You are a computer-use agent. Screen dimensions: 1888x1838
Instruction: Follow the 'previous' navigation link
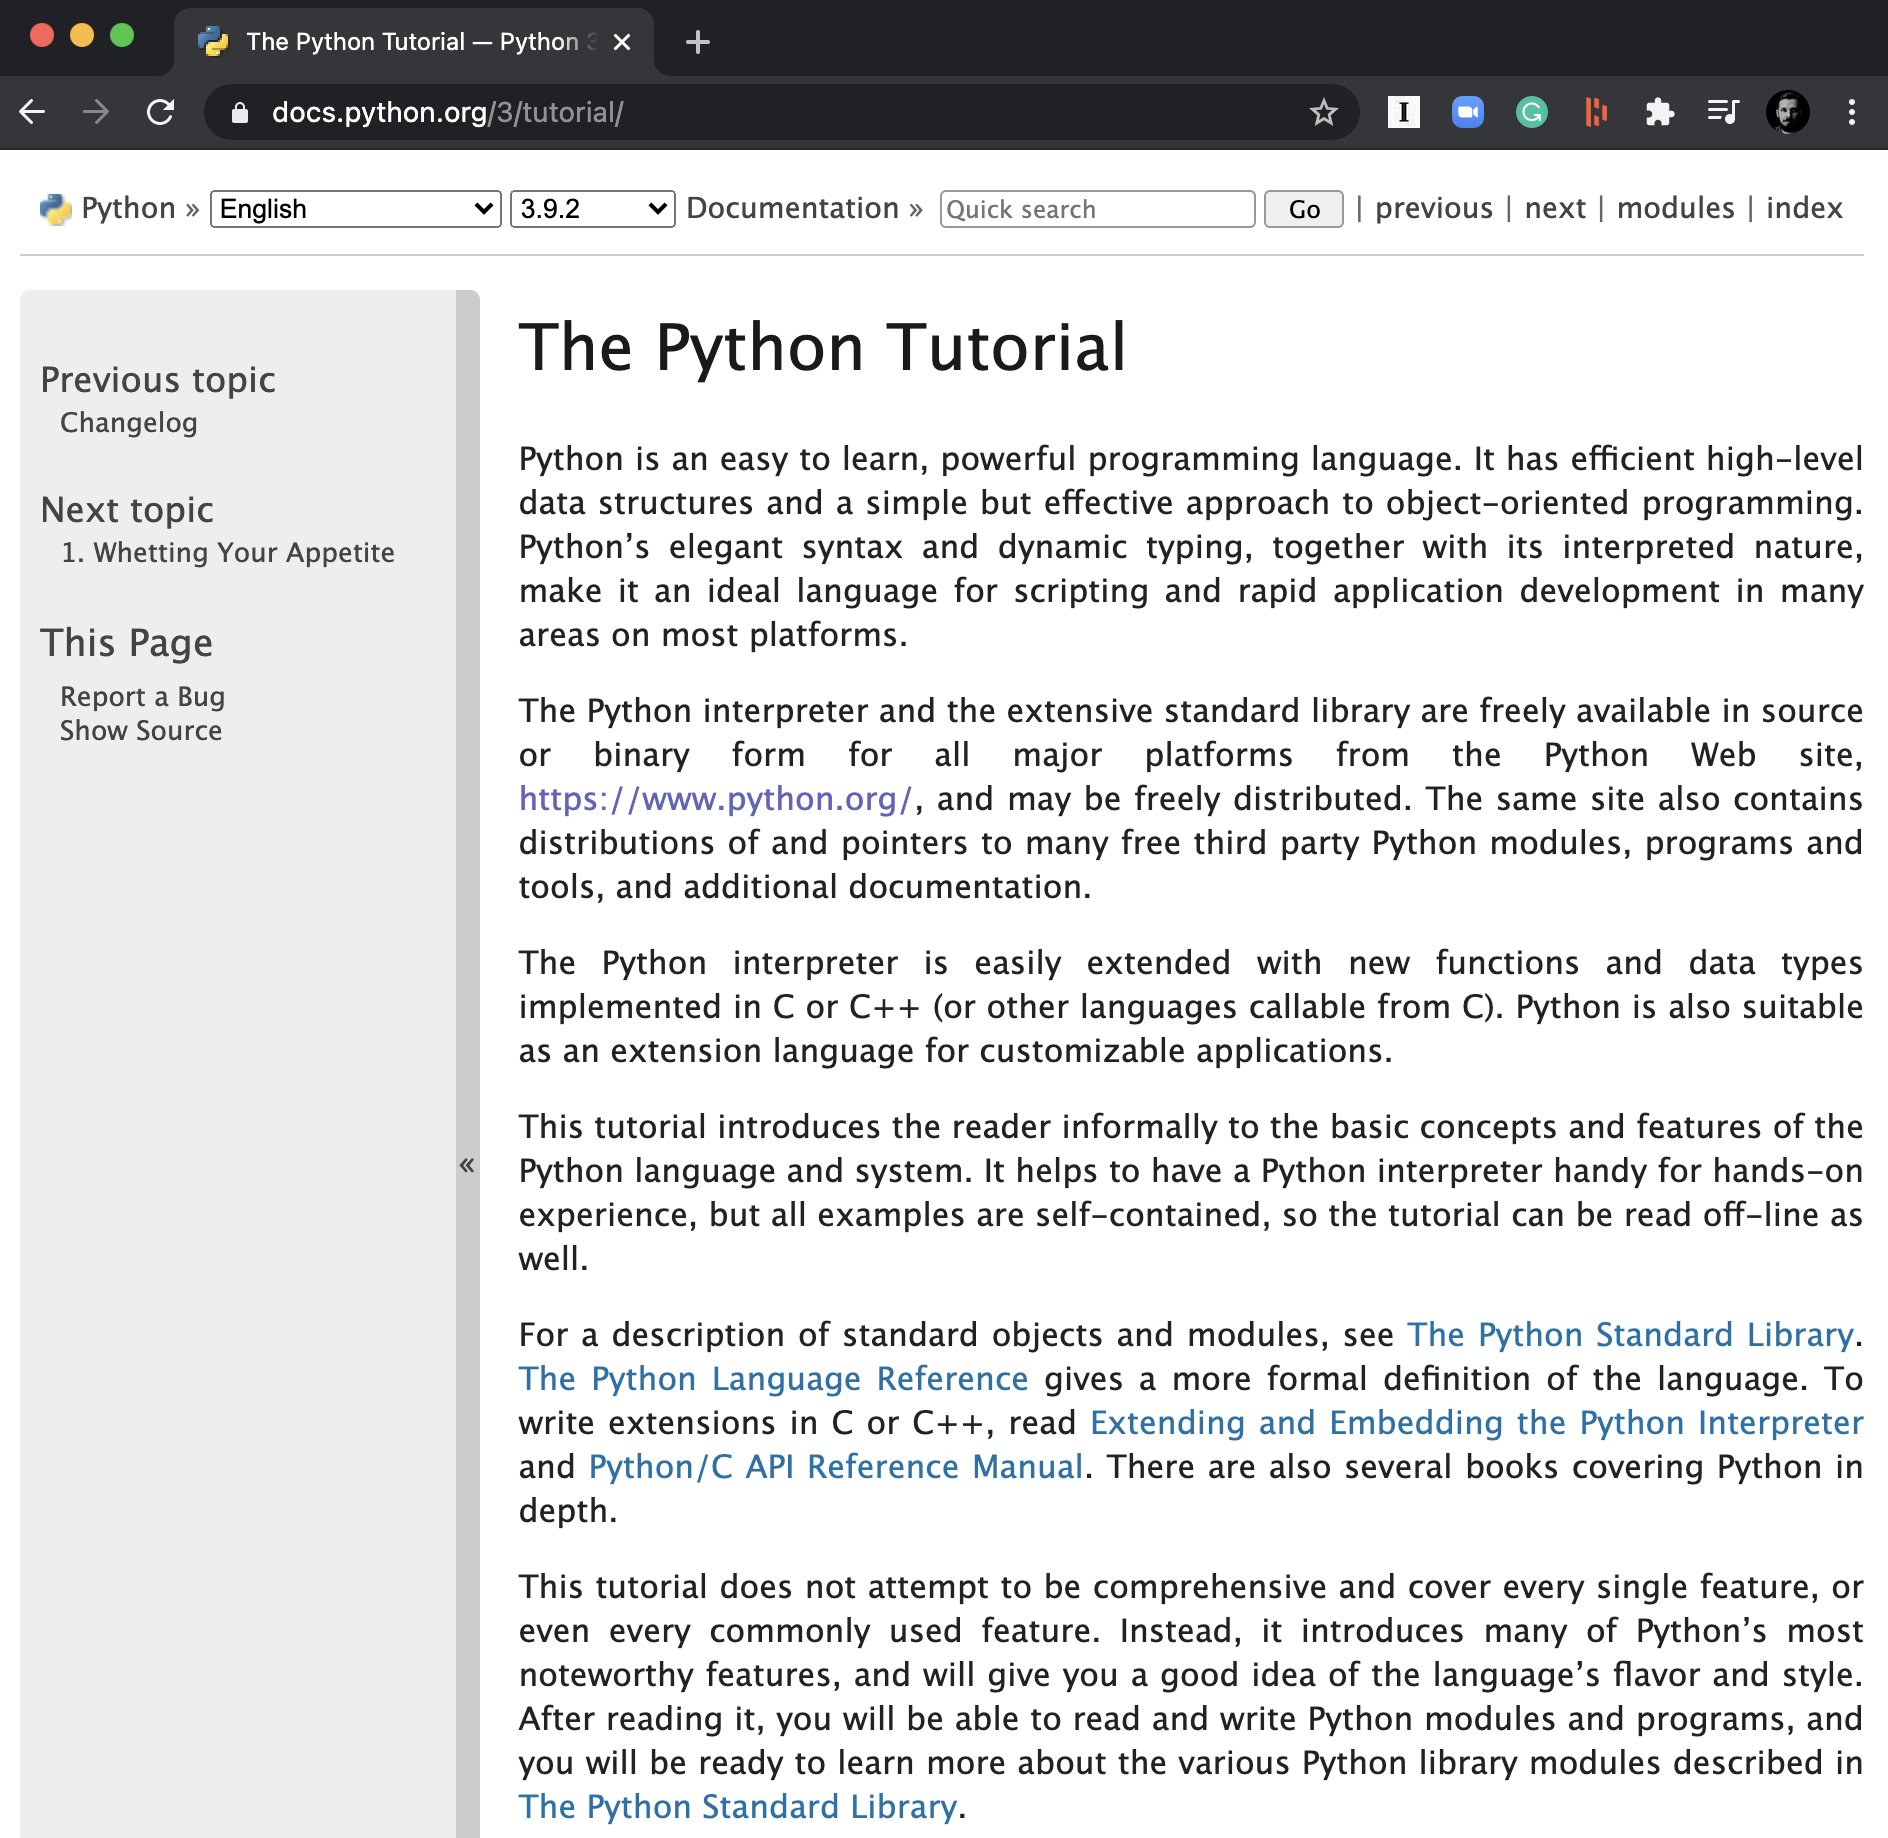[x=1434, y=208]
